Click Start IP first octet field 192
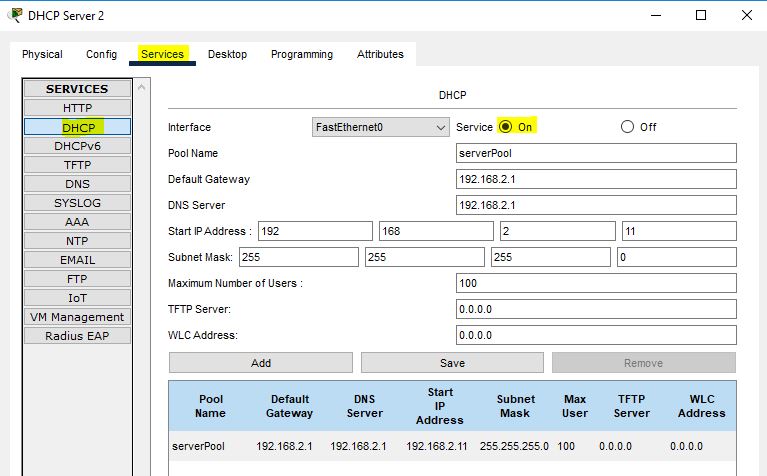Image resolution: width=767 pixels, height=476 pixels. pyautogui.click(x=315, y=231)
